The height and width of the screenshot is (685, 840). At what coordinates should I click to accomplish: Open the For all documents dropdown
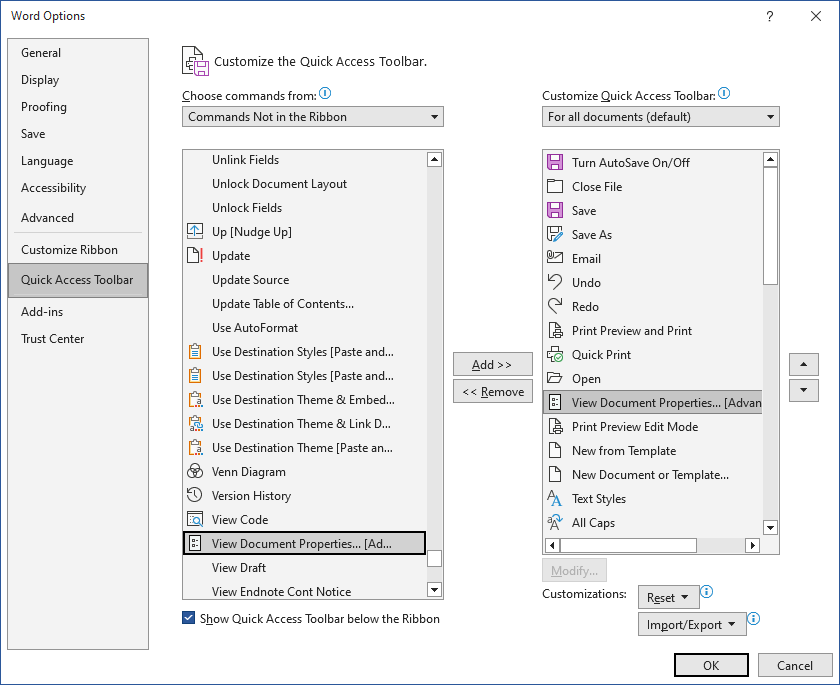(x=661, y=117)
